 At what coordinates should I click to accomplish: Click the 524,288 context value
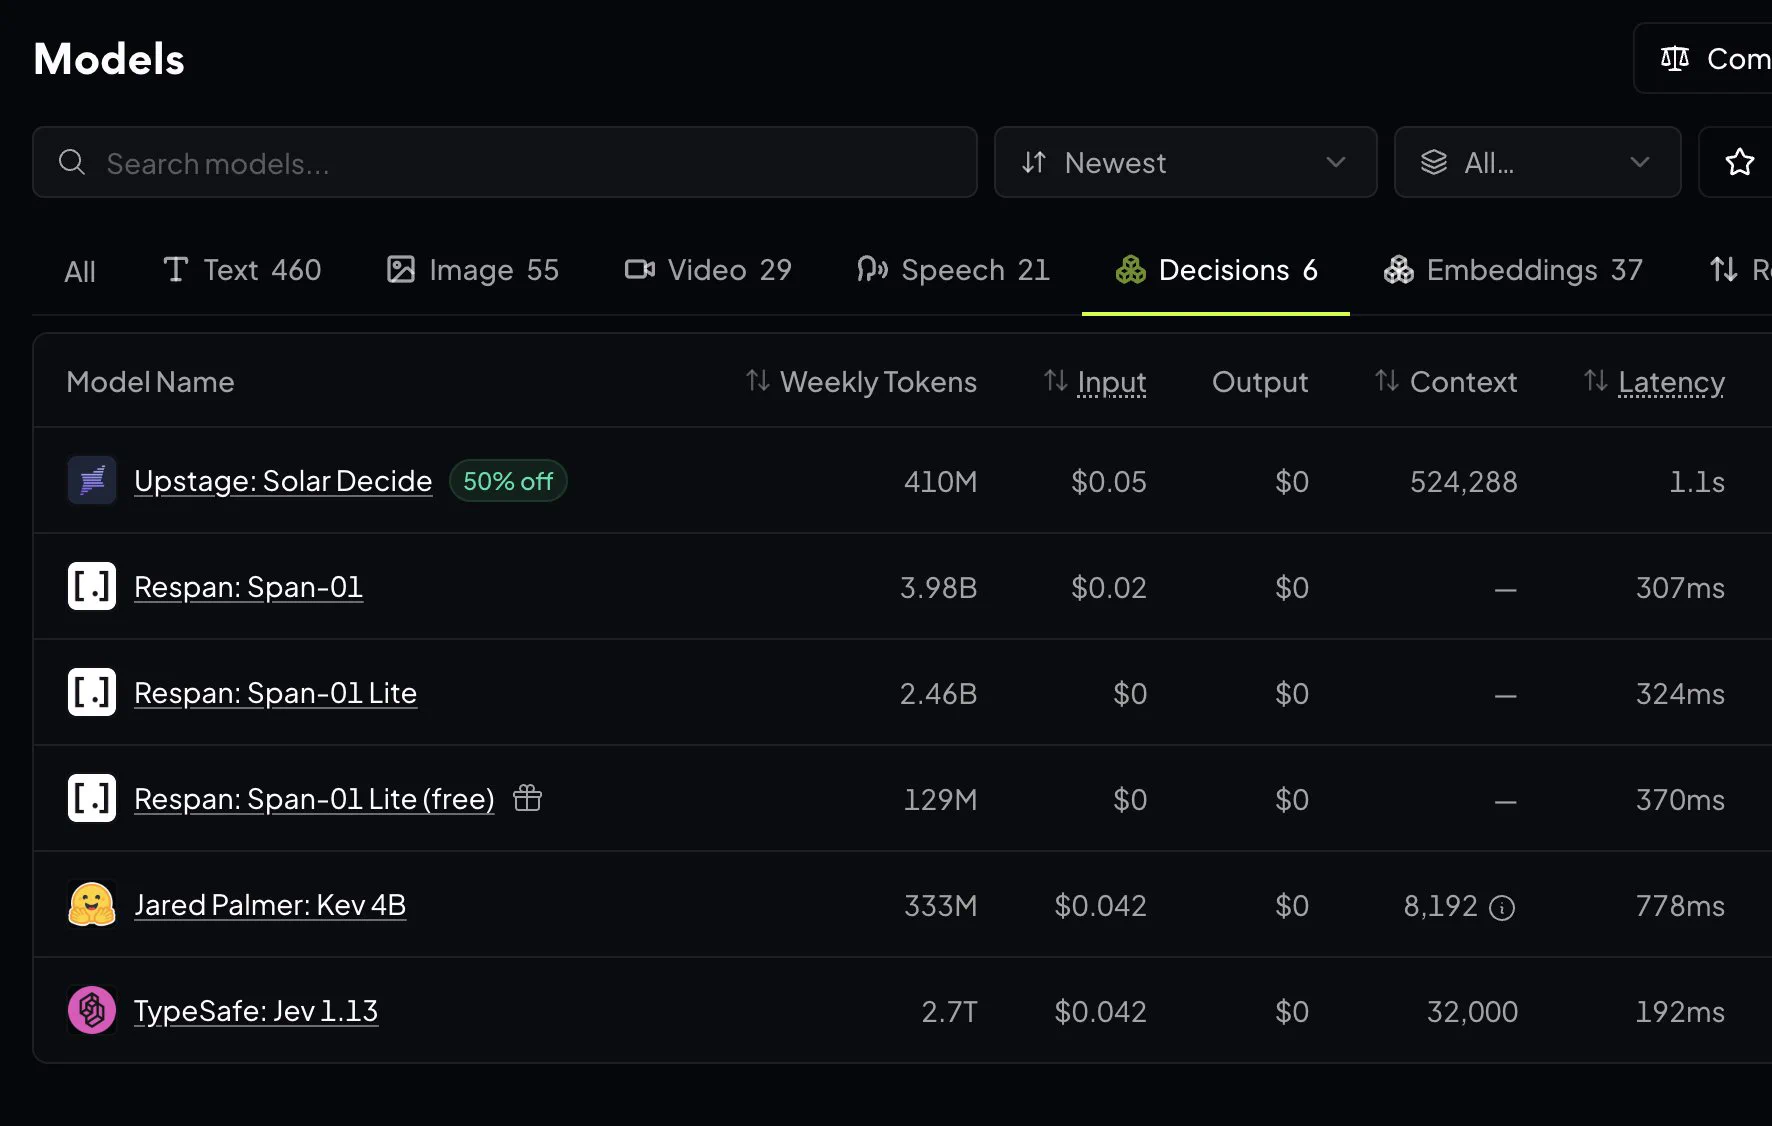1464,482
